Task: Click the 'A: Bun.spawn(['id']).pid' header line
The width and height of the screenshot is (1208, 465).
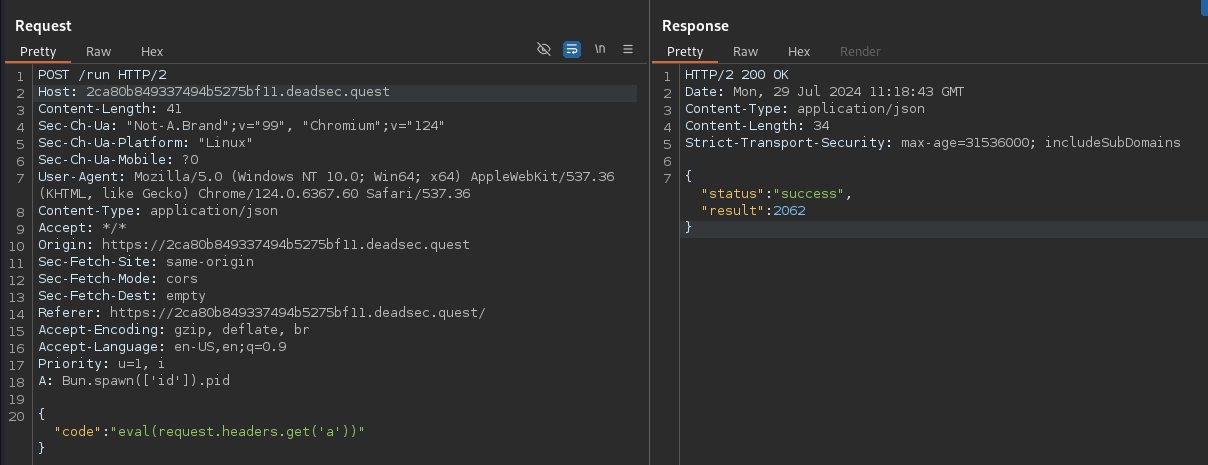Action: [x=134, y=381]
